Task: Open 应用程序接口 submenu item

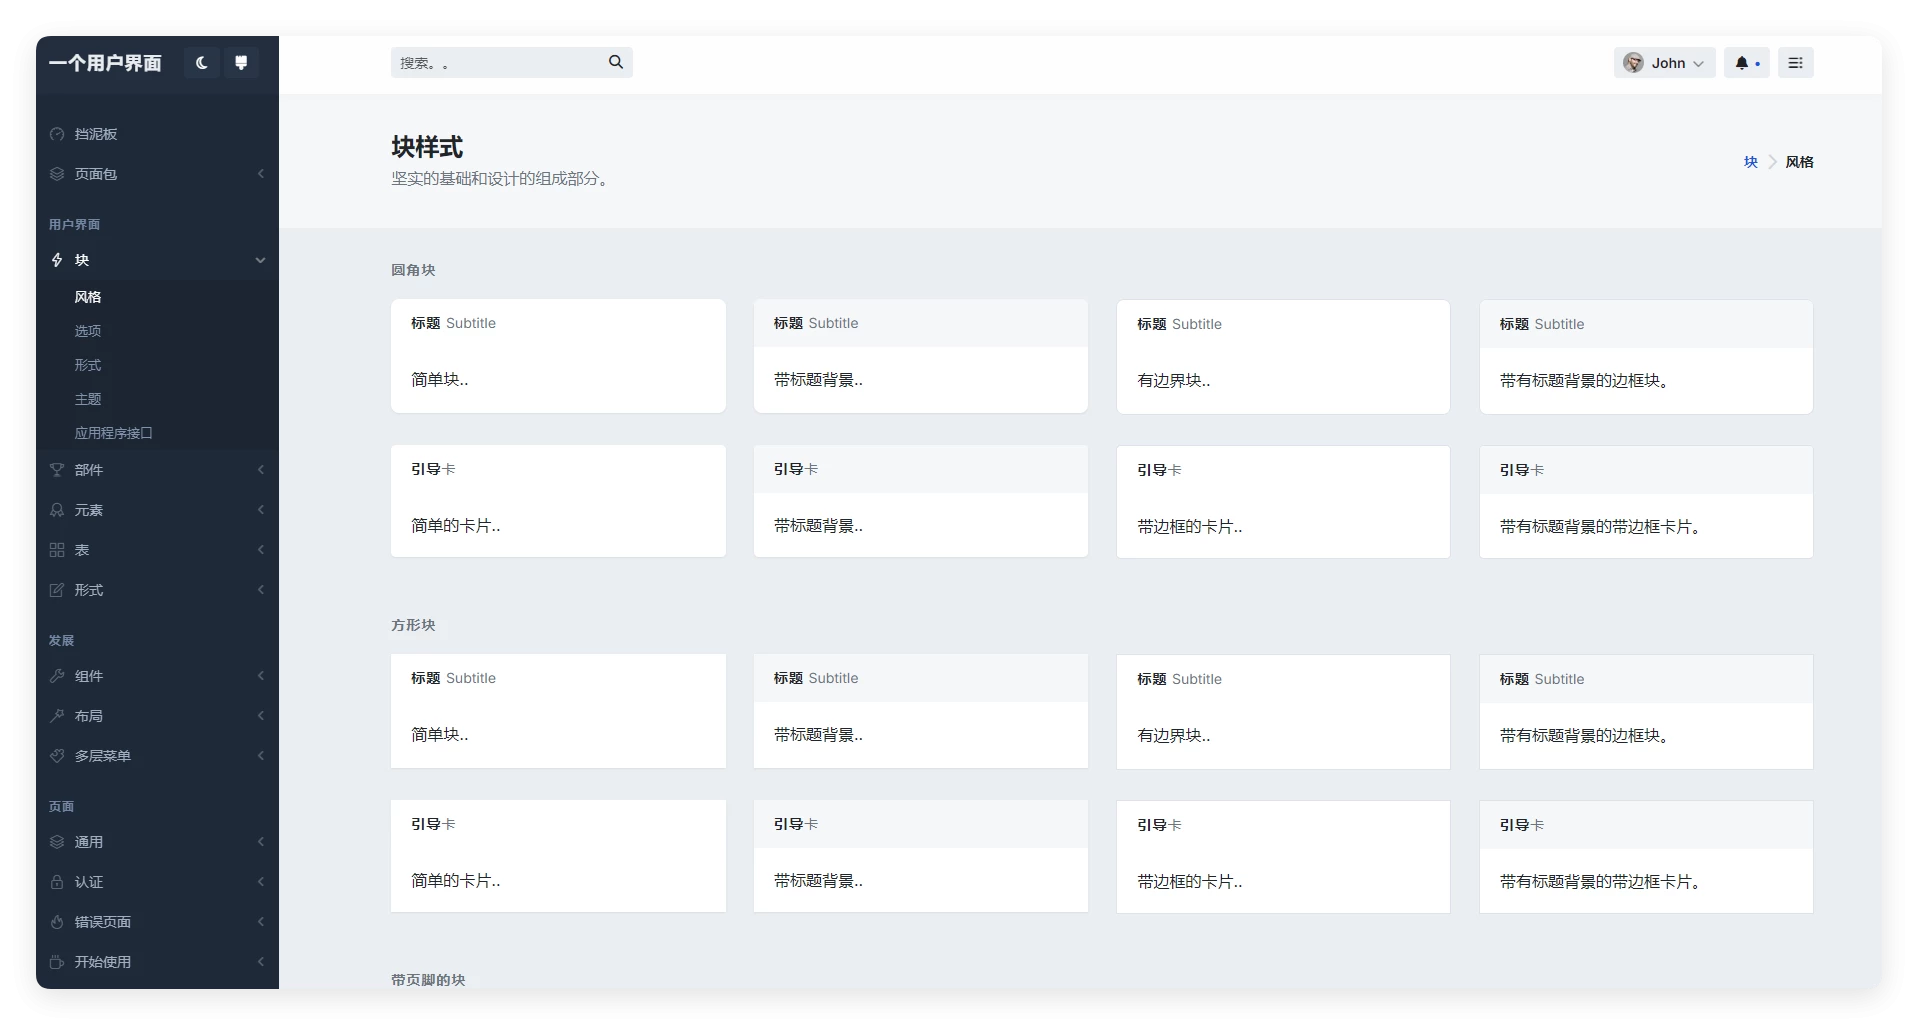Action: pyautogui.click(x=113, y=433)
